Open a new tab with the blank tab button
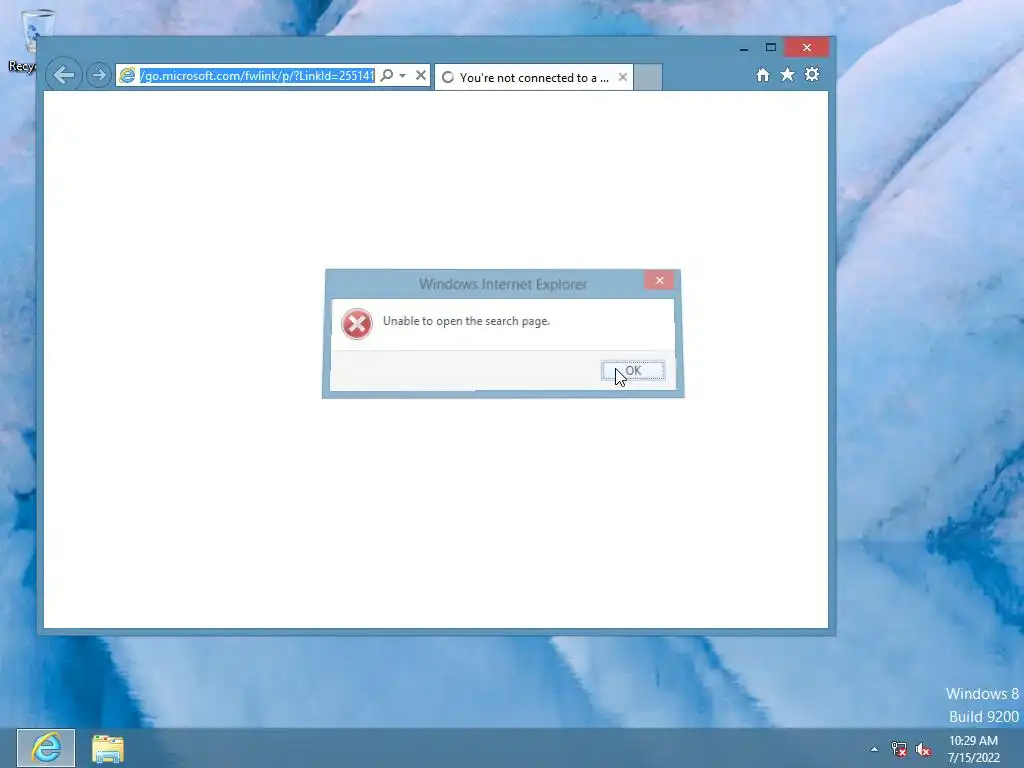Image resolution: width=1024 pixels, height=768 pixels. click(648, 77)
